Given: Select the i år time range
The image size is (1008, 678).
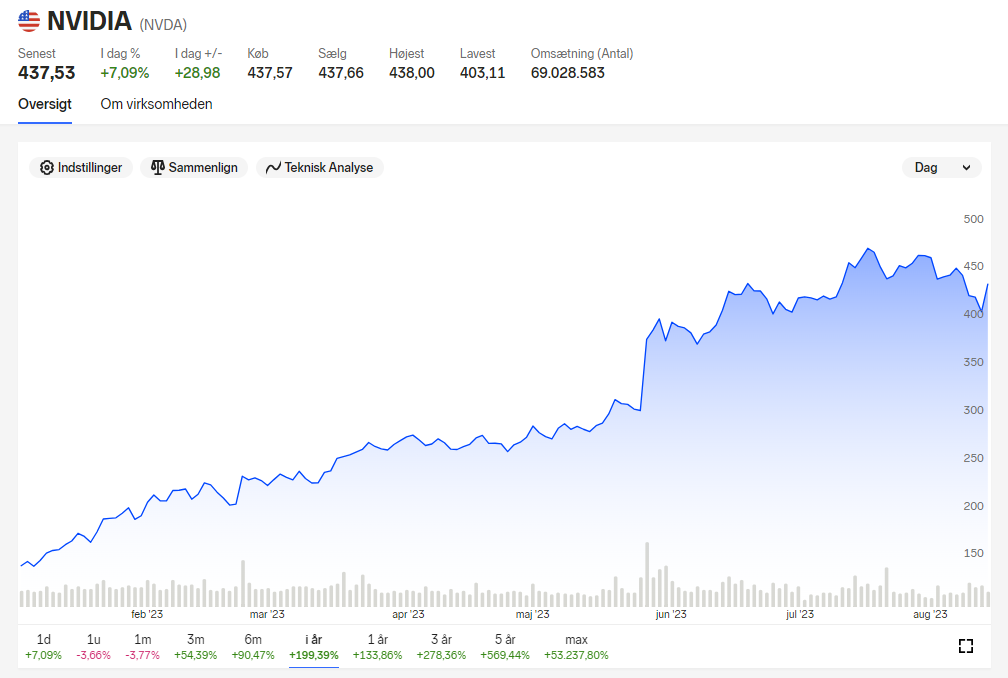Looking at the screenshot, I should [314, 647].
